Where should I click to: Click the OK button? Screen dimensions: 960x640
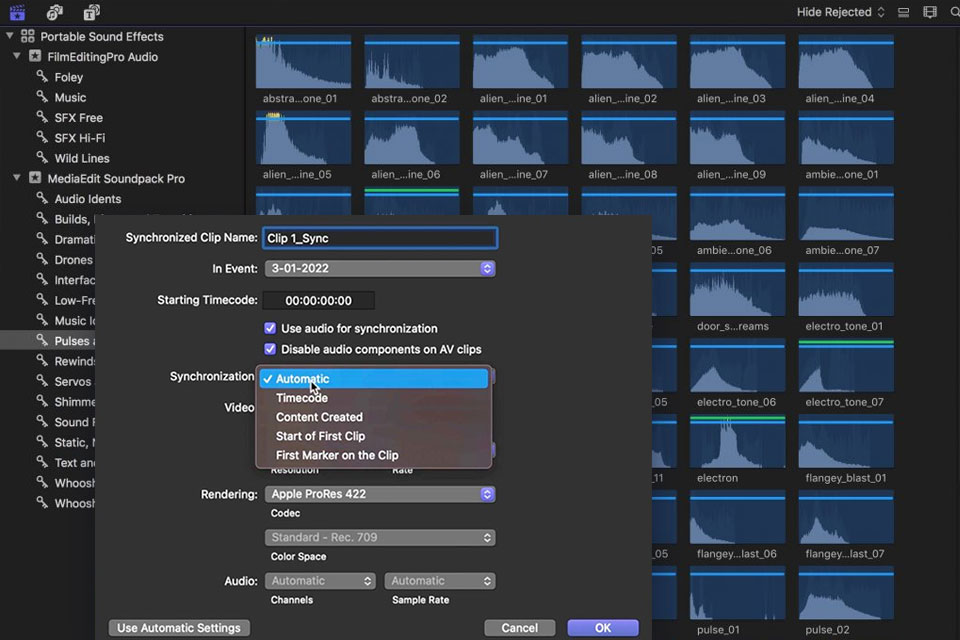coord(602,628)
